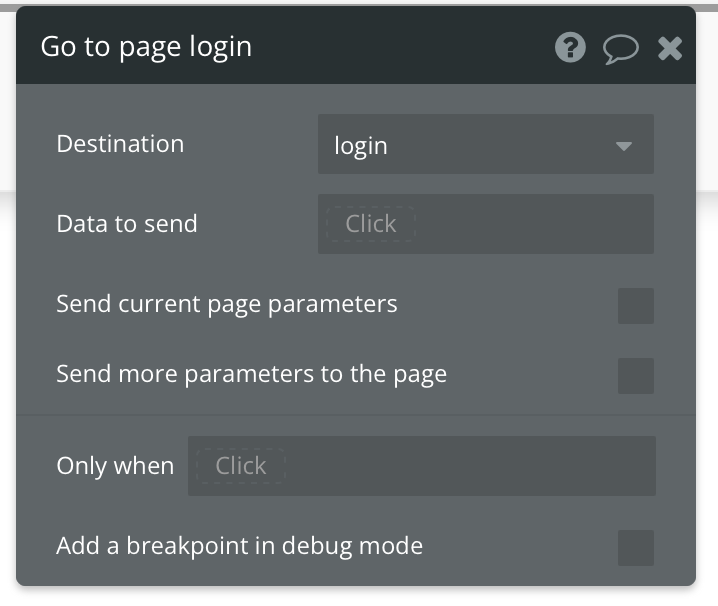
Task: Open the help question mark icon
Action: point(570,48)
